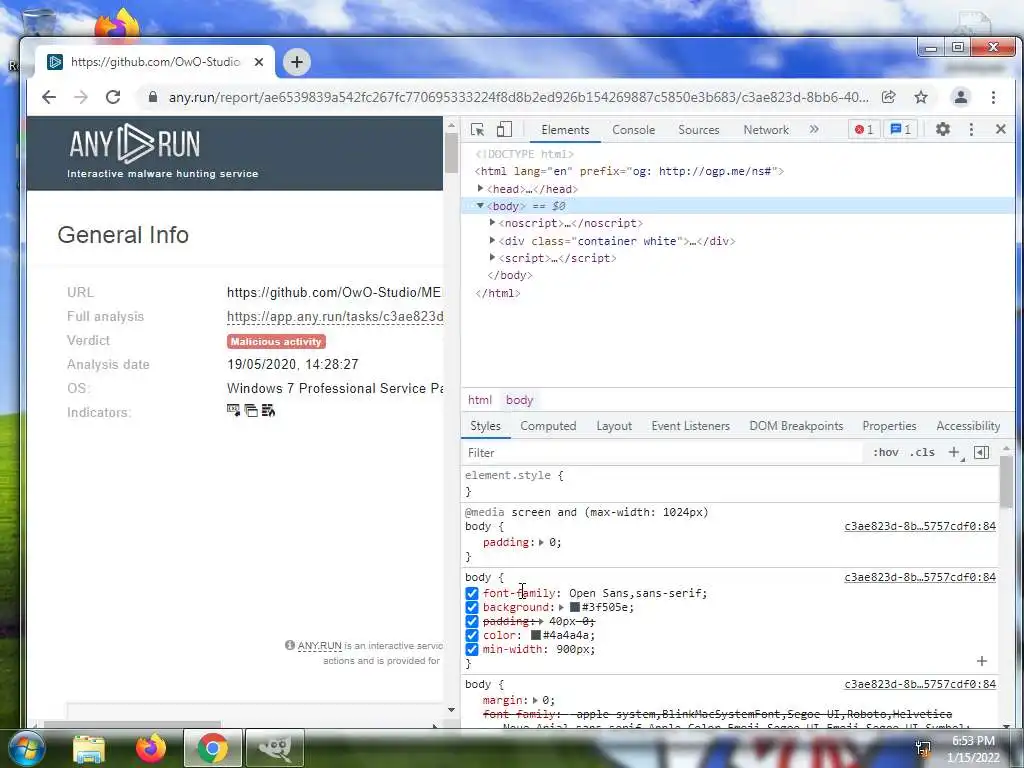The height and width of the screenshot is (768, 1024).
Task: Toggle .cls class editor
Action: click(922, 453)
